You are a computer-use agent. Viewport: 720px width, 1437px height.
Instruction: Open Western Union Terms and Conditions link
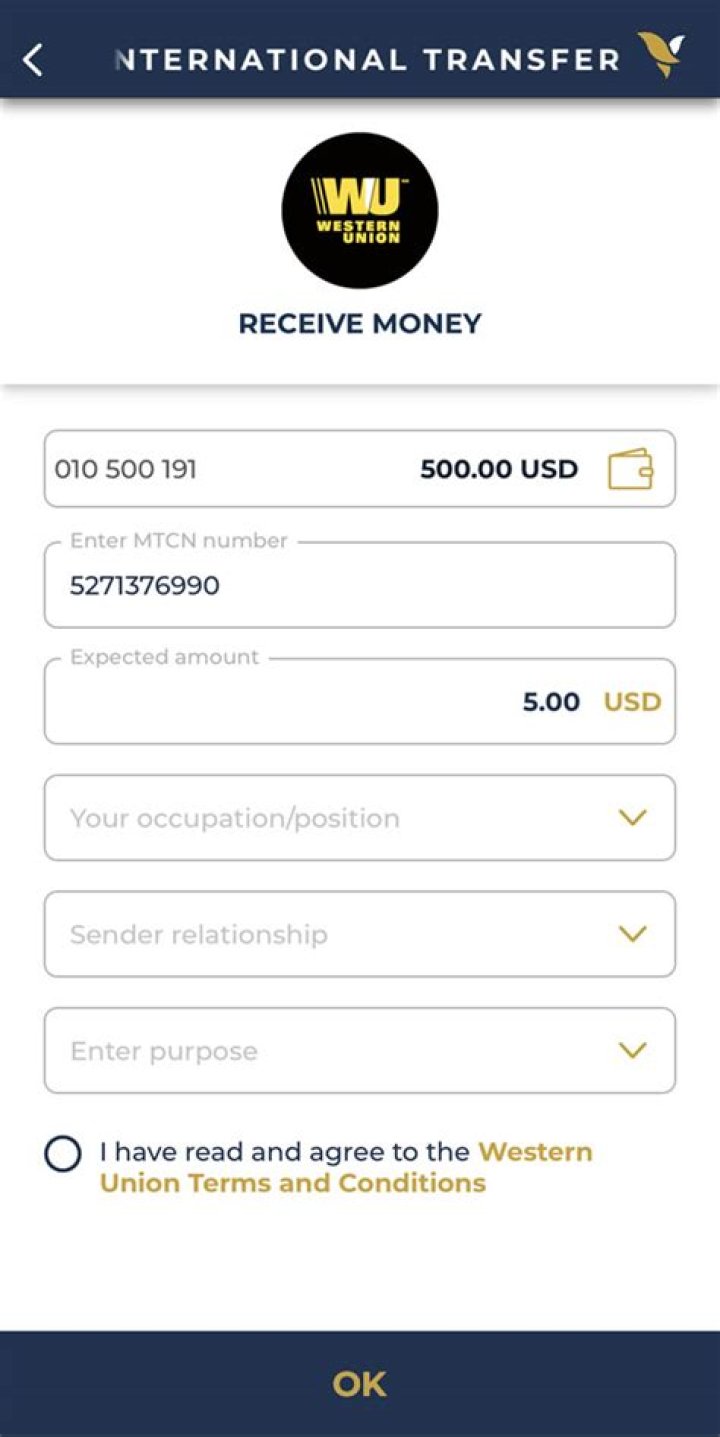[x=346, y=1167]
